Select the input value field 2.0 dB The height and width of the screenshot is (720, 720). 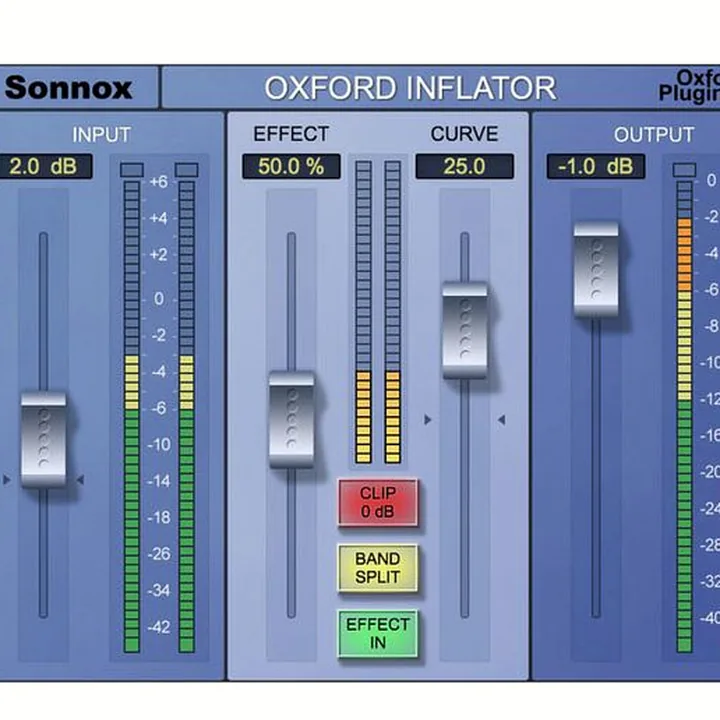pos(45,166)
